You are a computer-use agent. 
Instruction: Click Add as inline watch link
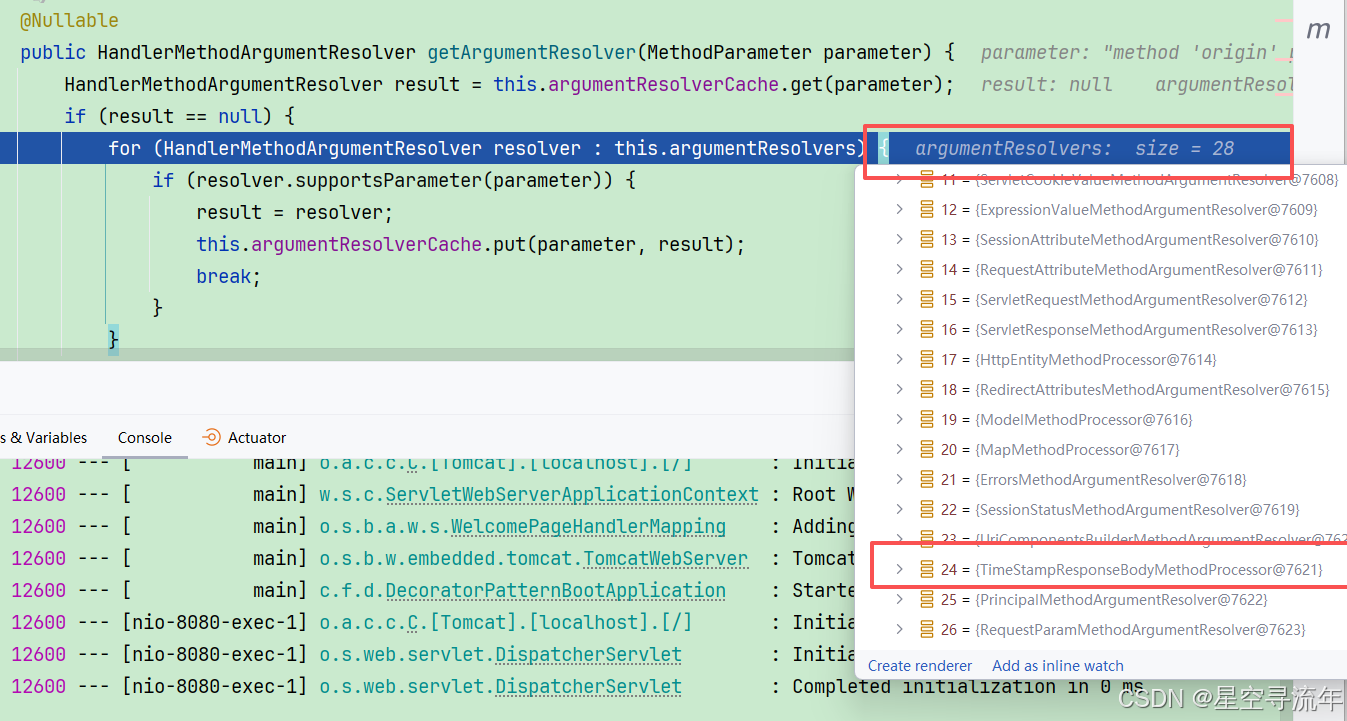[x=1058, y=665]
